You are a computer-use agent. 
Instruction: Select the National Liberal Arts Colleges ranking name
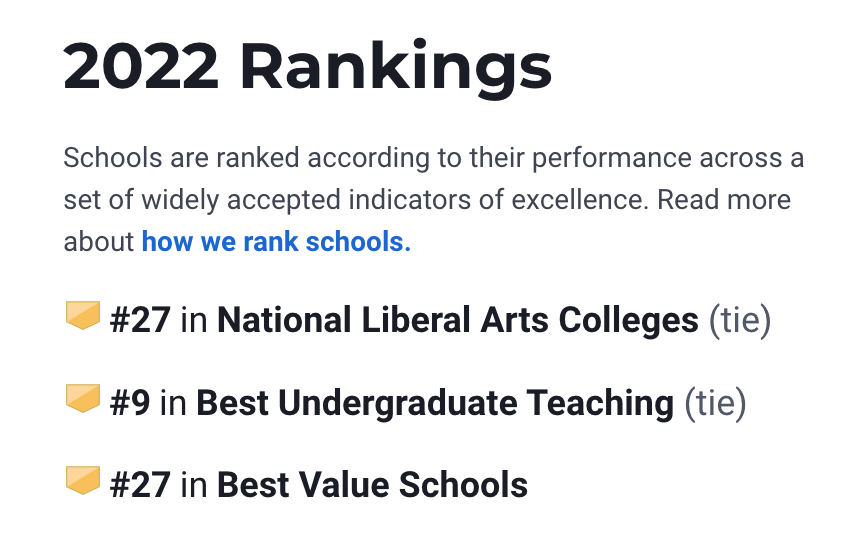(457, 321)
